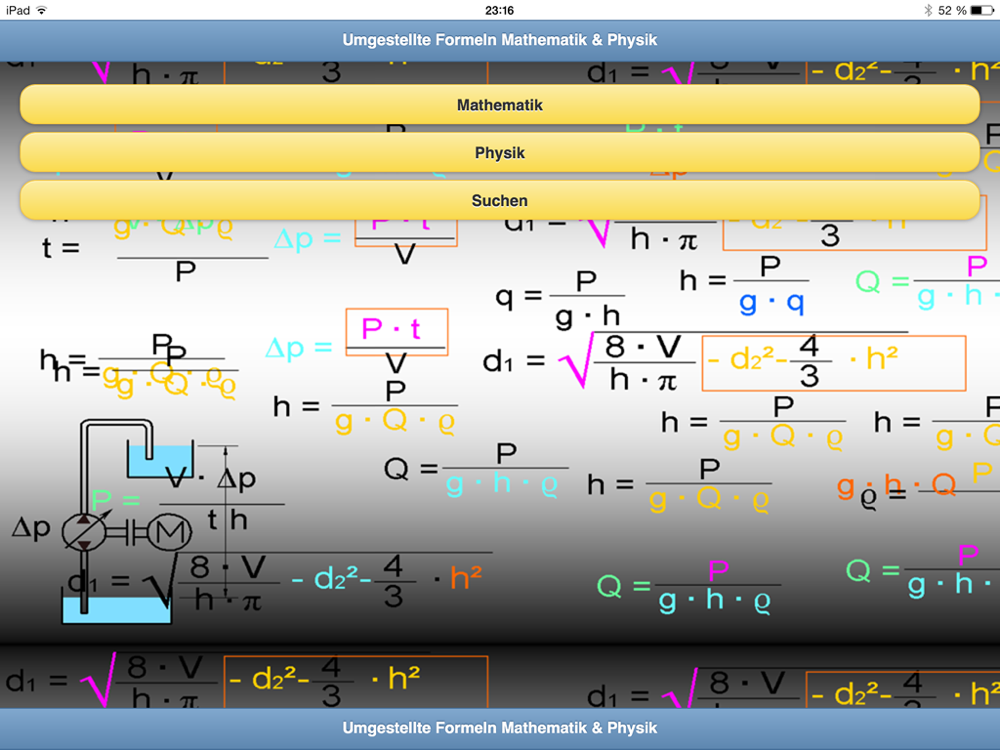Tap the Wi-Fi status icon
Screen dimensions: 1000x750
click(42, 10)
